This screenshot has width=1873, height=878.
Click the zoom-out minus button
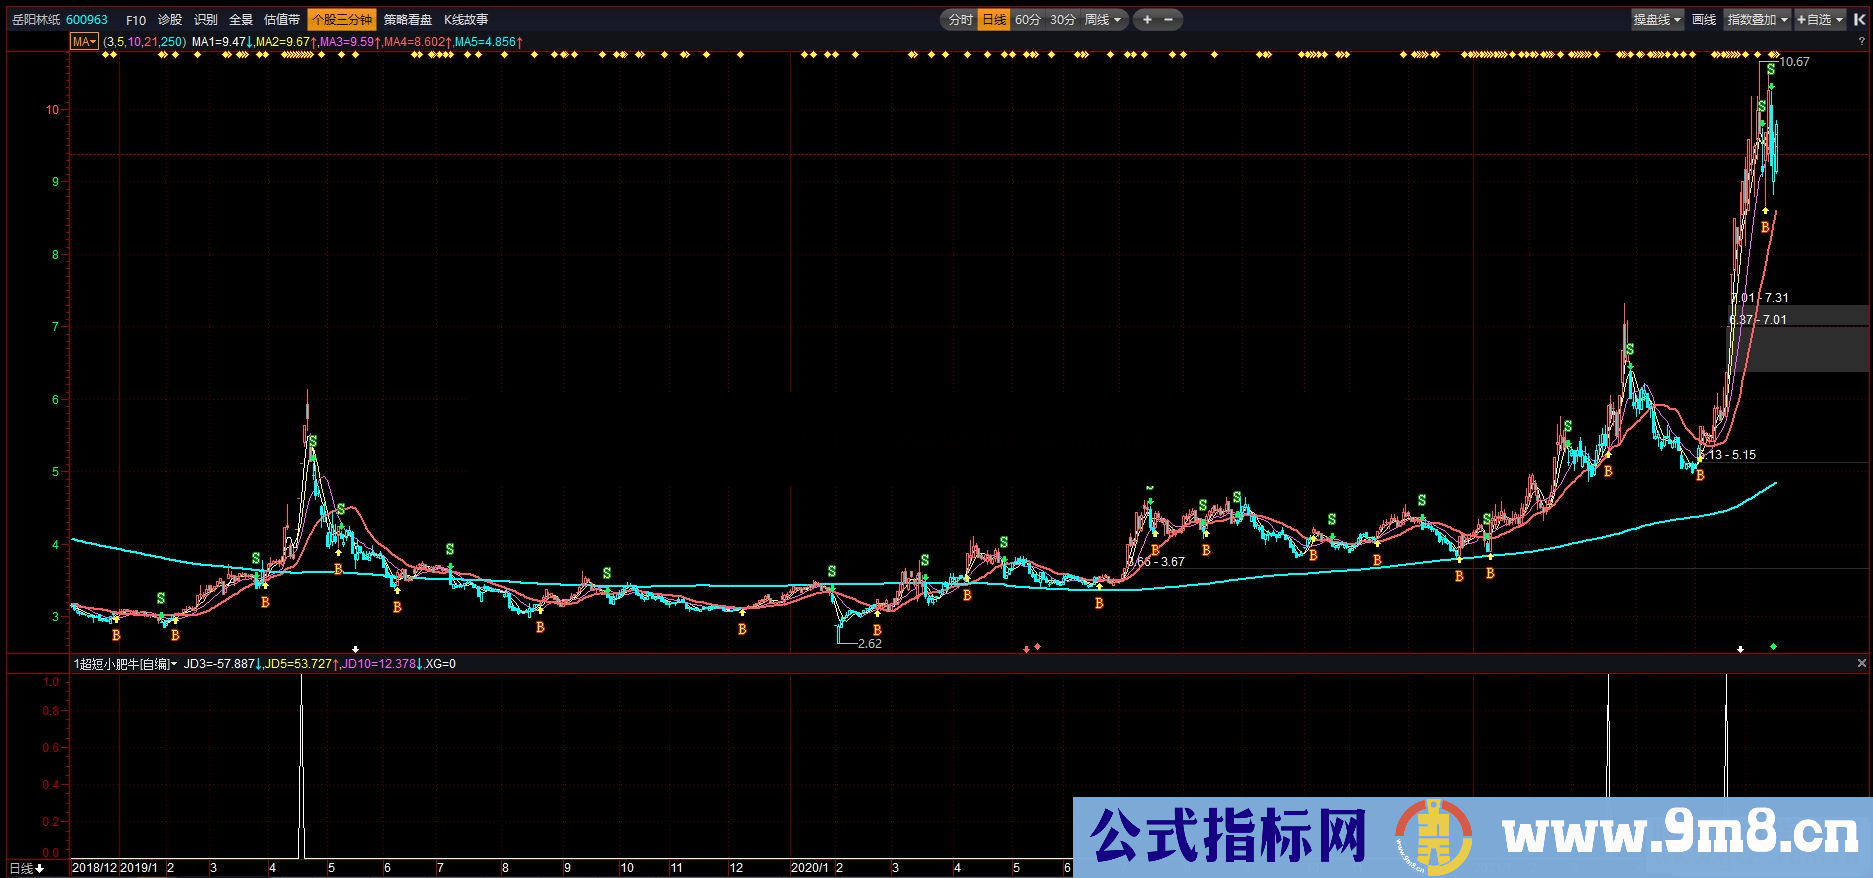click(x=1168, y=19)
